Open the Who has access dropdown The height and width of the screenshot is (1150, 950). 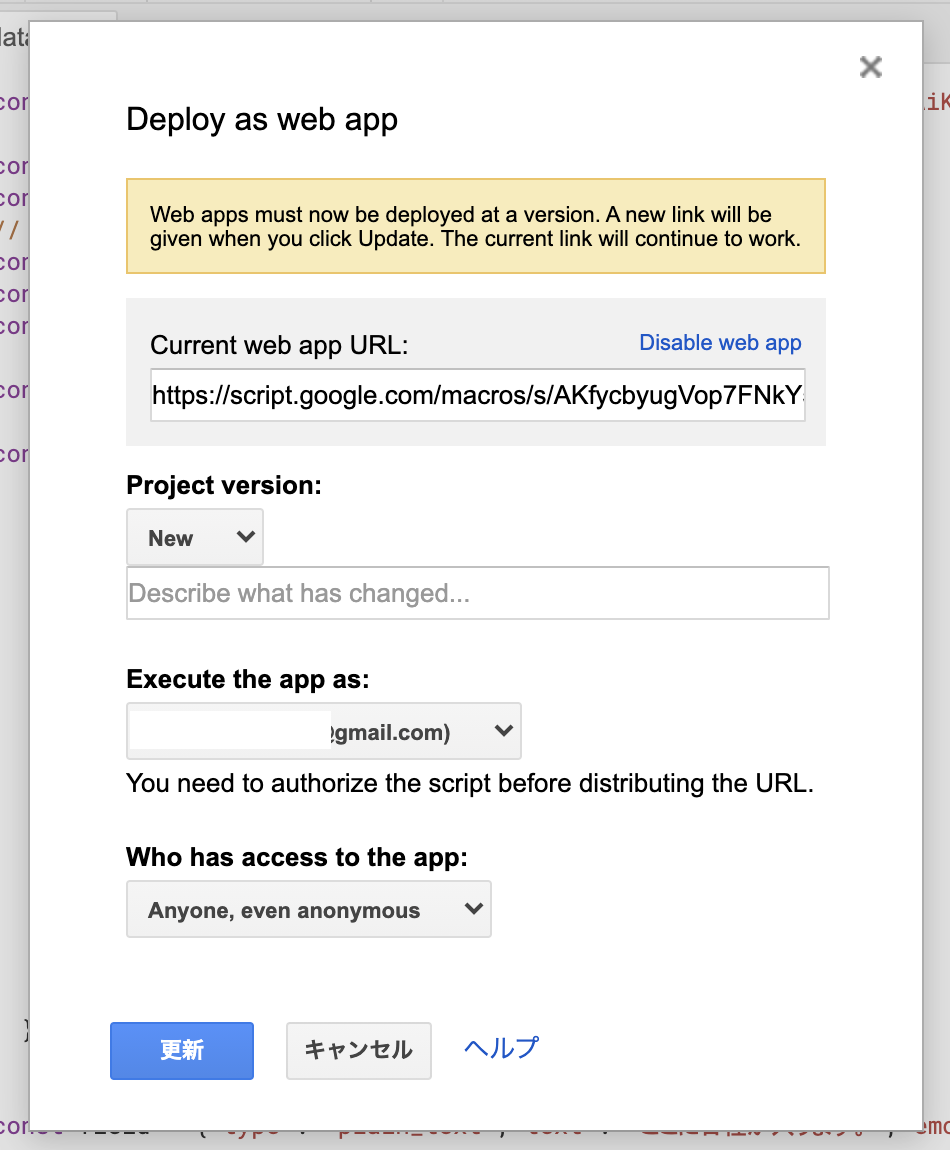(309, 909)
